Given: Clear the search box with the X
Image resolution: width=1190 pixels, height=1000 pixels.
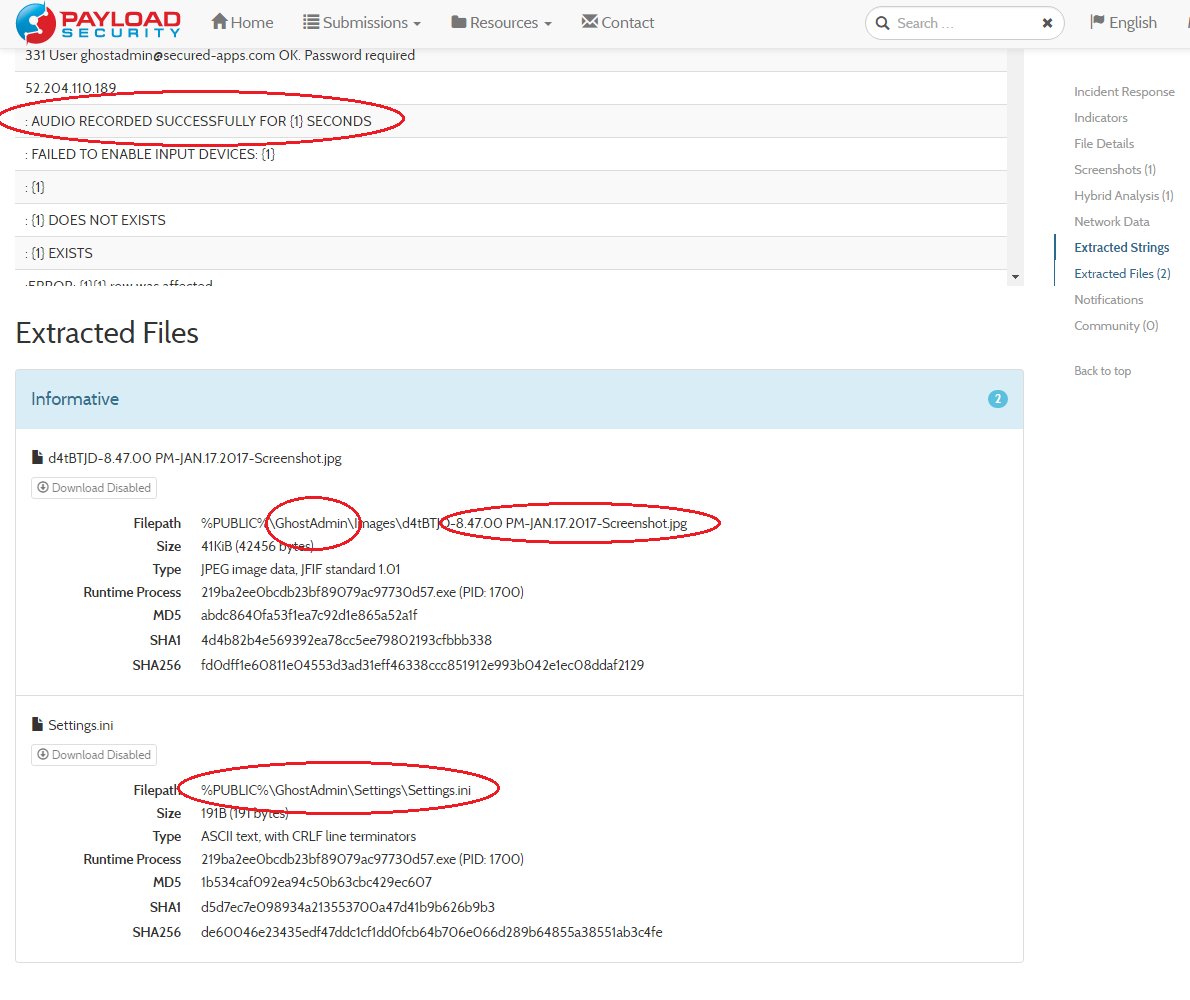Looking at the screenshot, I should (1047, 24).
